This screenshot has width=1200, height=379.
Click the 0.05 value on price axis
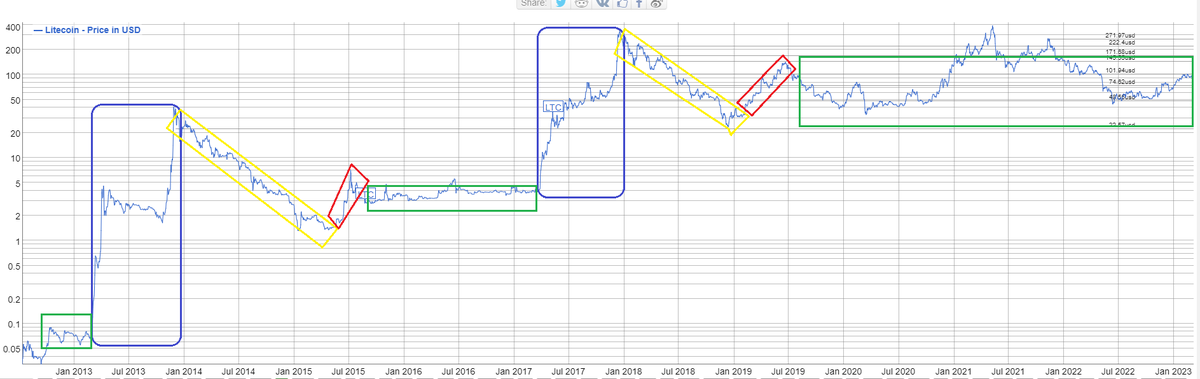(11, 350)
